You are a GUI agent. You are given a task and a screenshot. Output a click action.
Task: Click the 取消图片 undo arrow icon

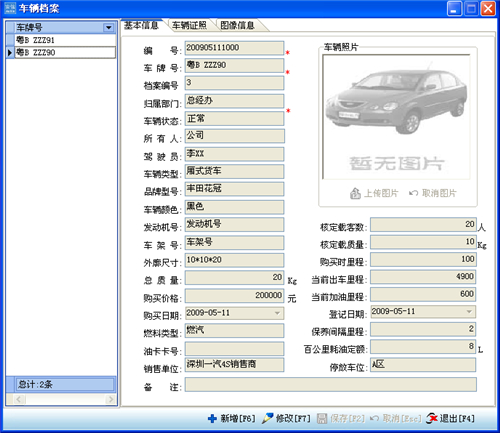coord(414,193)
